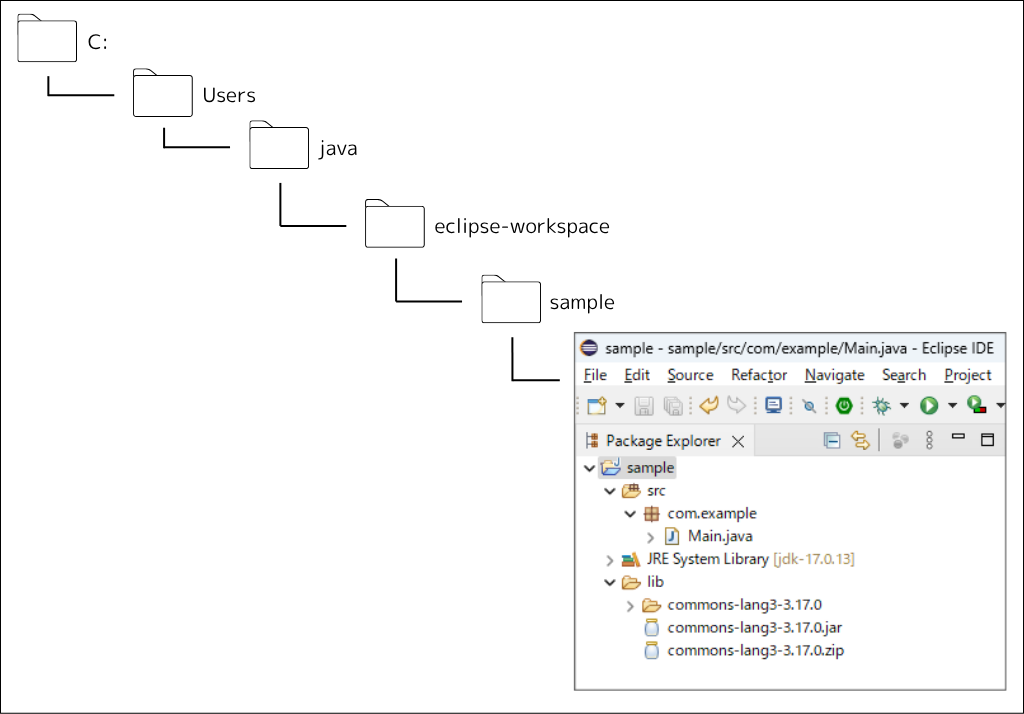The width and height of the screenshot is (1024, 714).
Task: Open the Navigate menu
Action: pos(835,375)
